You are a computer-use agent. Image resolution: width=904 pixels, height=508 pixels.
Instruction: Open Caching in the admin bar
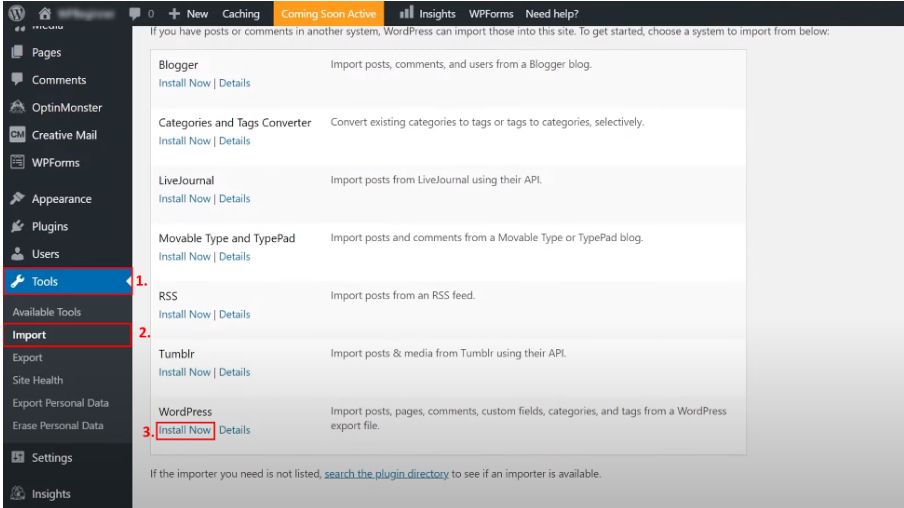pyautogui.click(x=240, y=13)
